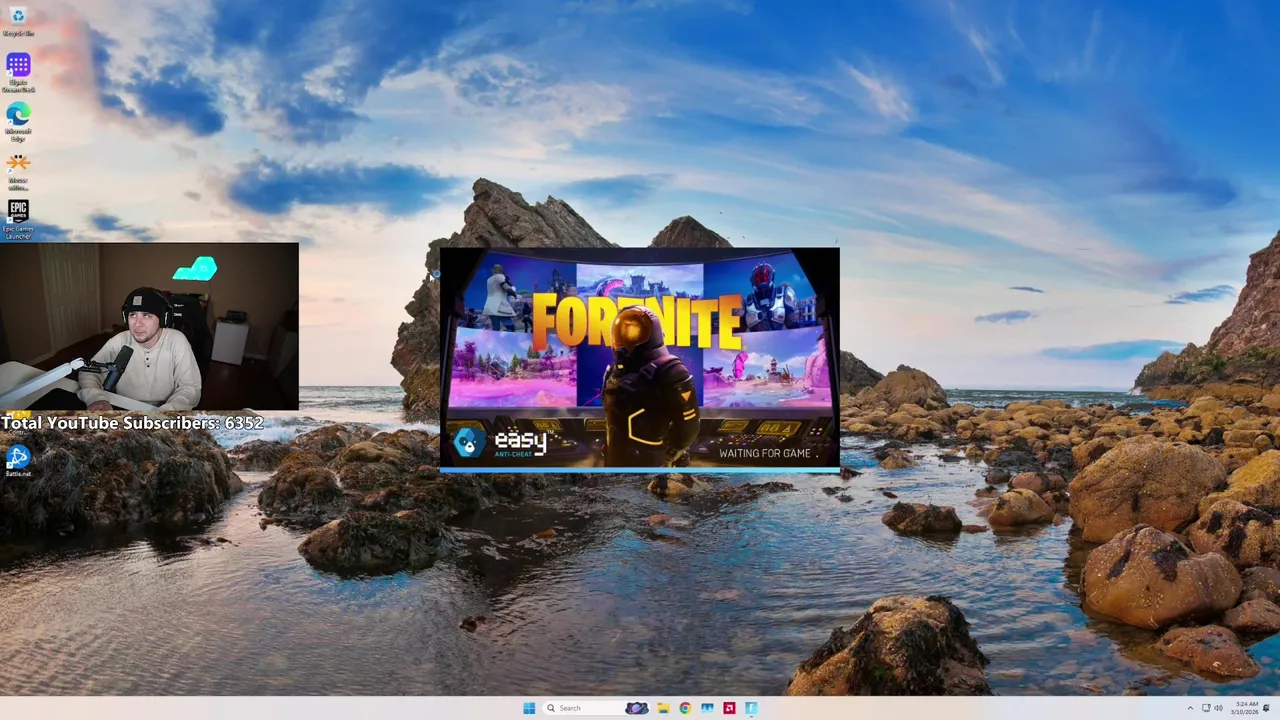The height and width of the screenshot is (720, 1280).
Task: Click the Fortnite splash screen artwork
Action: (640, 357)
